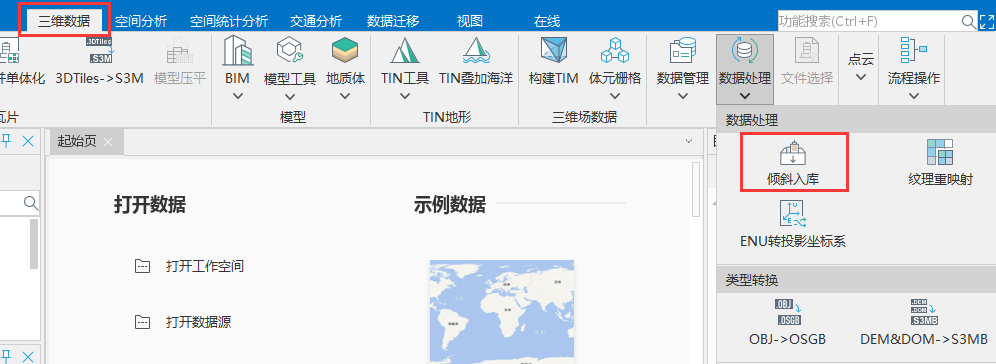Switch to 视图 ribbon tab
The height and width of the screenshot is (364, 996).
click(469, 21)
